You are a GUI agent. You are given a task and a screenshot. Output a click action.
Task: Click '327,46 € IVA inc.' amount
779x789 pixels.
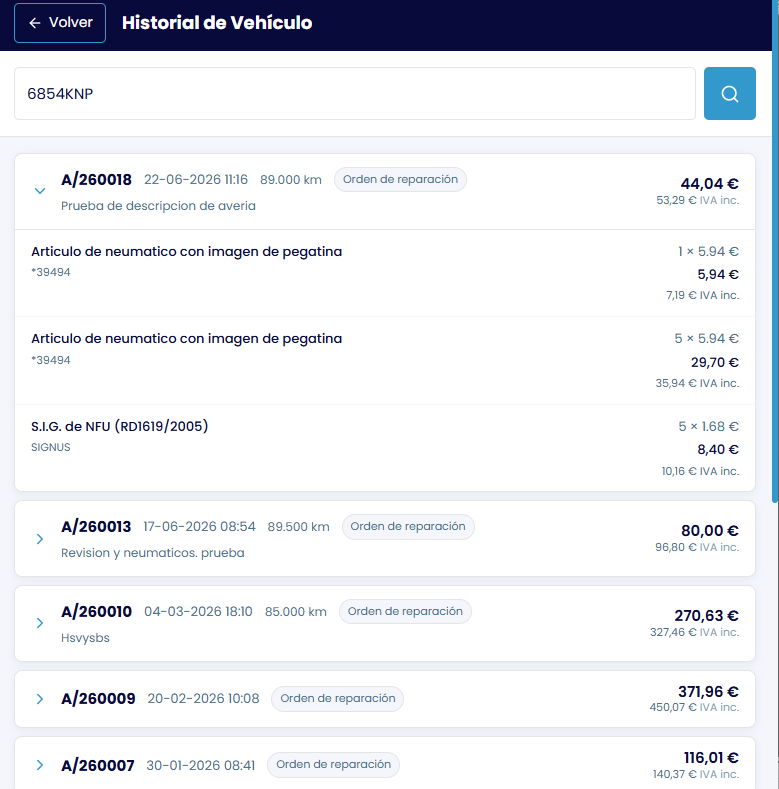click(x=694, y=633)
